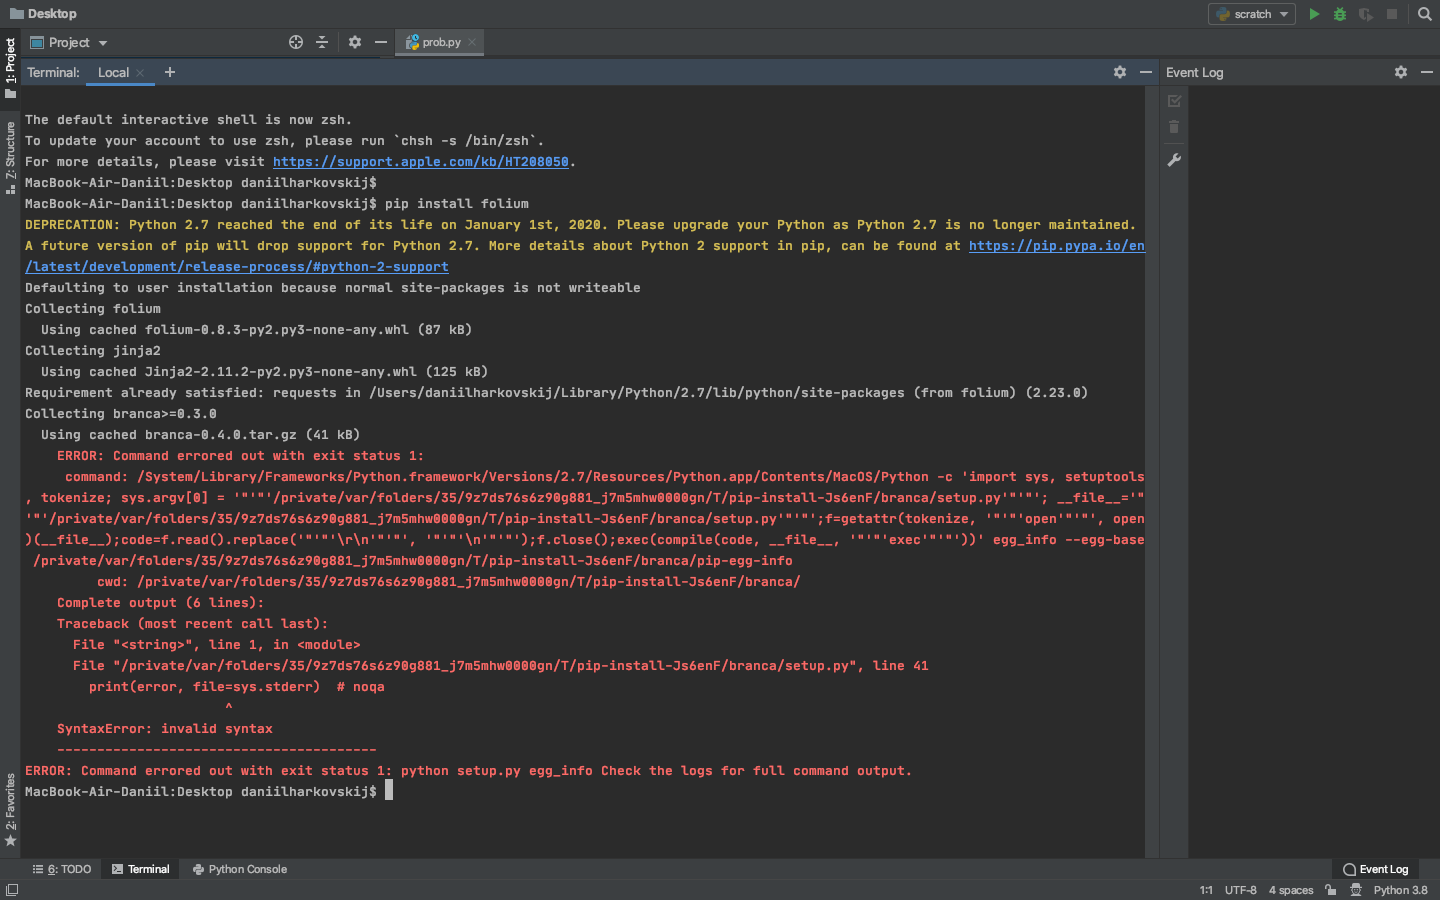Open Event Log wrench settings
The height and width of the screenshot is (900, 1440).
click(1174, 160)
